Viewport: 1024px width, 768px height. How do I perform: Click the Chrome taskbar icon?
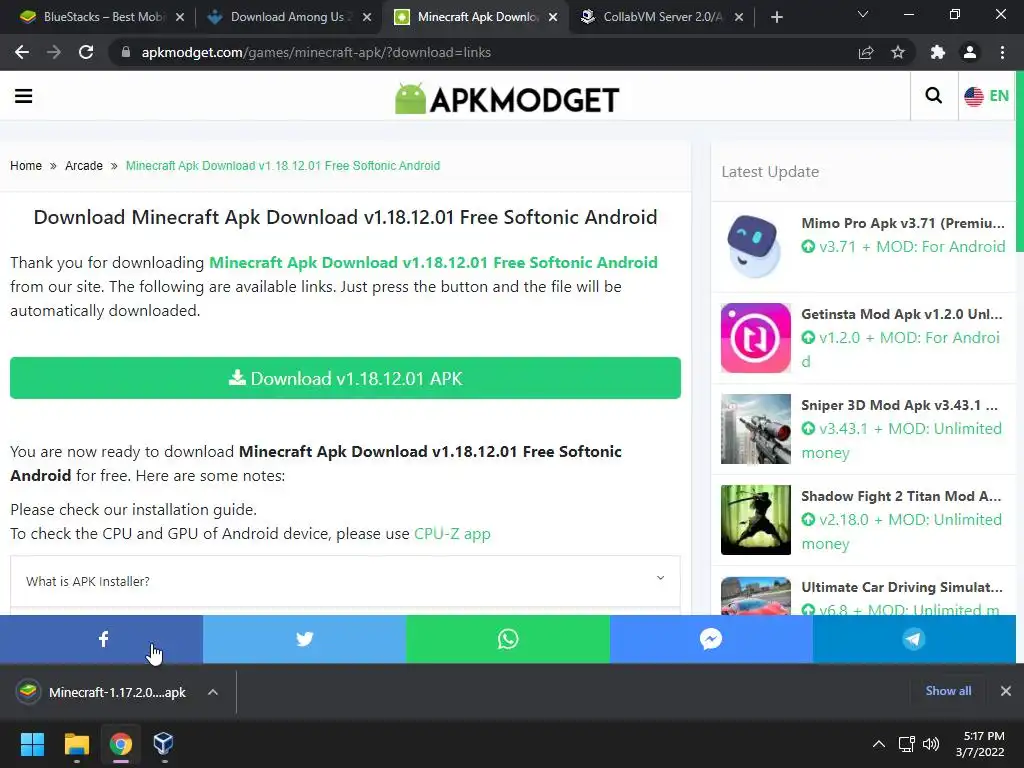(x=121, y=744)
